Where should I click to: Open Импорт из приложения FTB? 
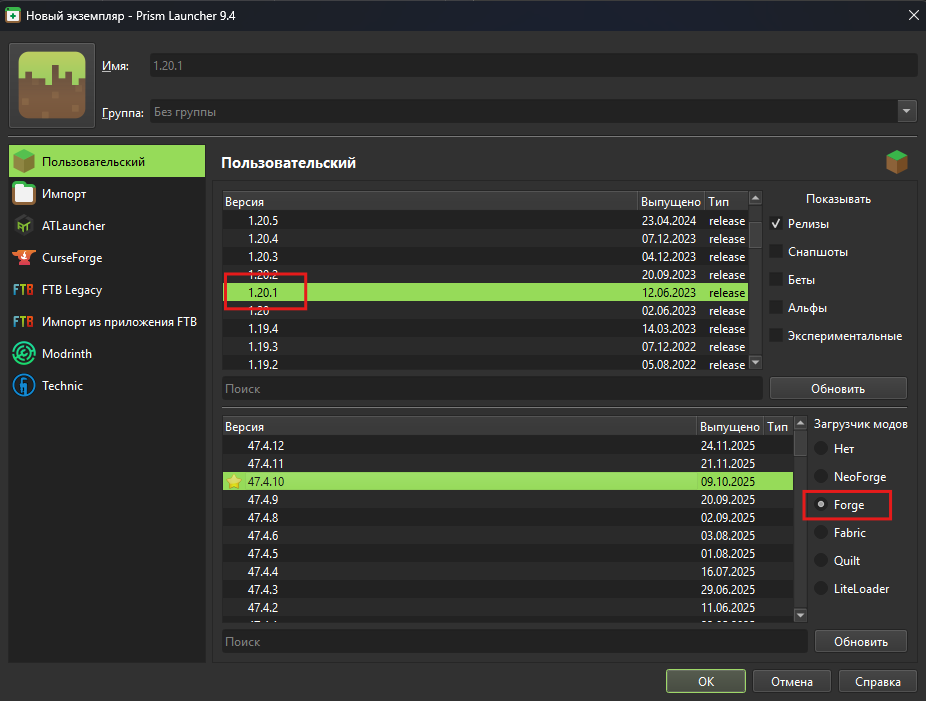pyautogui.click(x=107, y=321)
